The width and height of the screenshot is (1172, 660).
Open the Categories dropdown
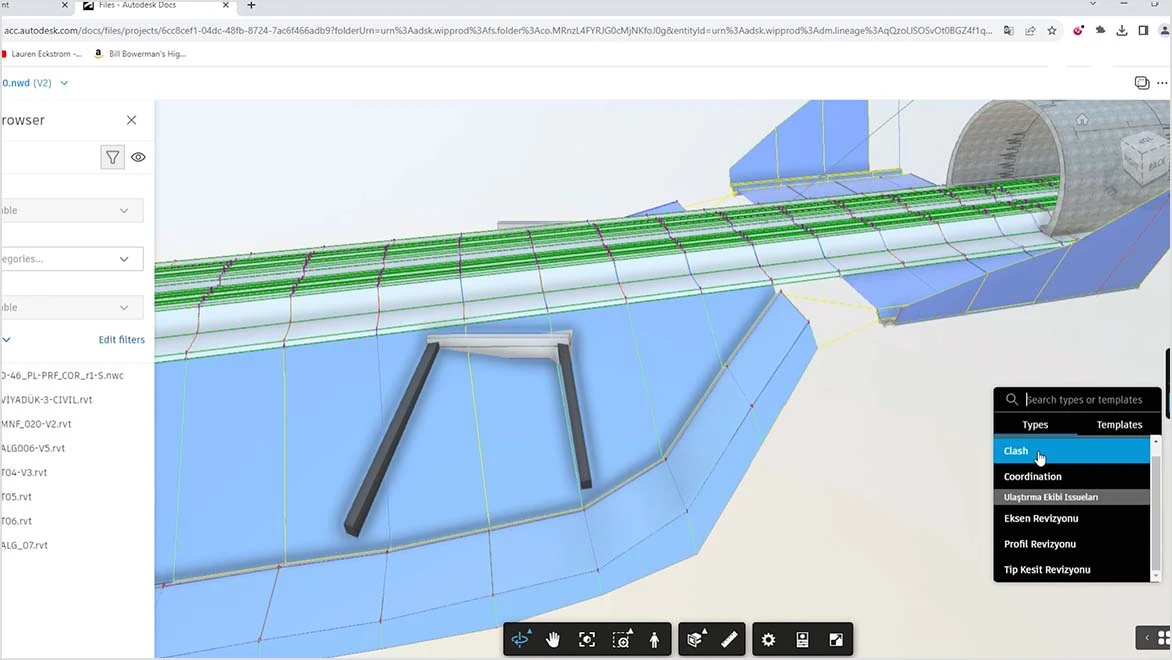pos(70,259)
